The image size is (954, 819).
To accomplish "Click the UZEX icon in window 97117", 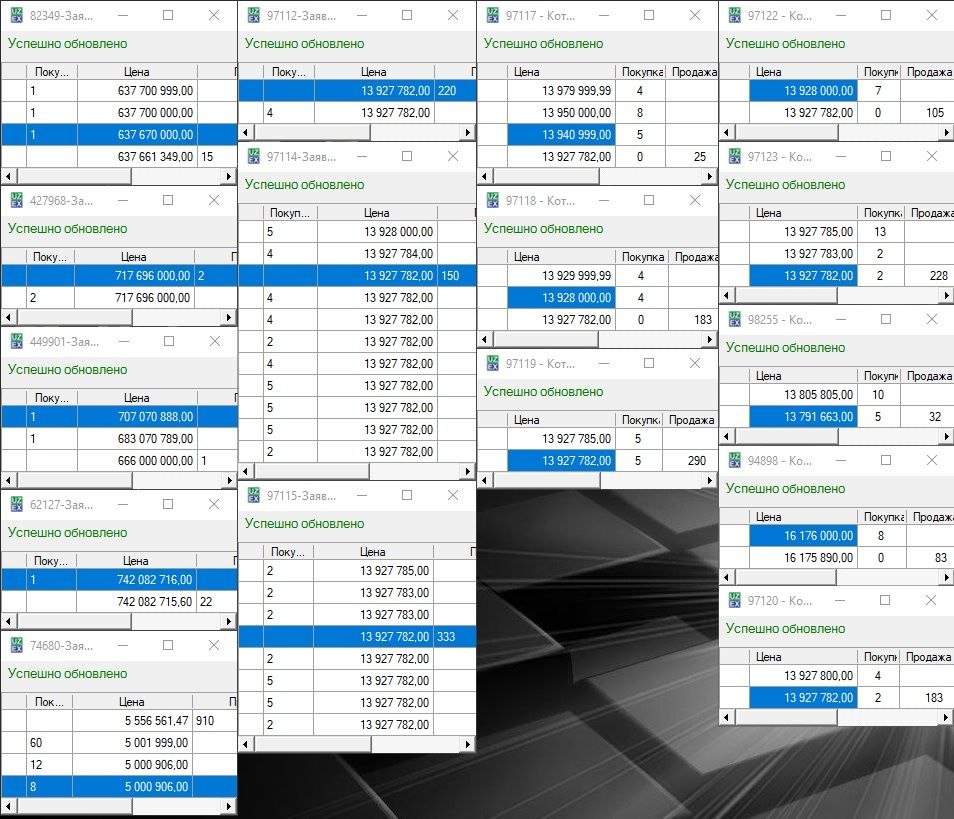I will click(492, 16).
